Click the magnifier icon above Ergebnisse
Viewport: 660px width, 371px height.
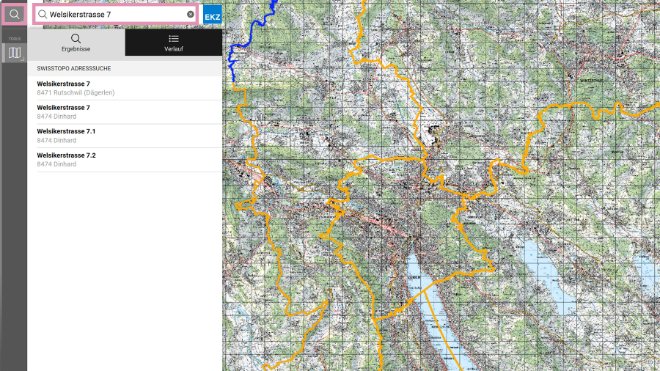coord(76,39)
